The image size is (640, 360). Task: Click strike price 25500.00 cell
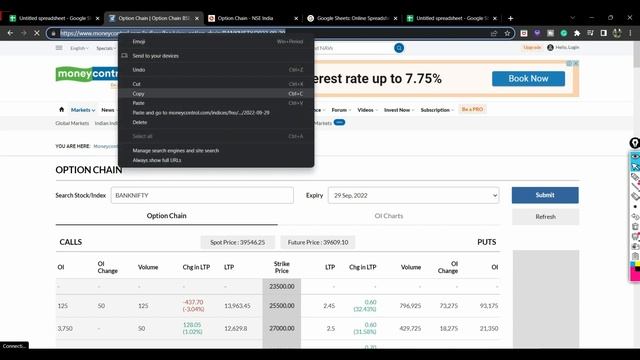point(282,306)
